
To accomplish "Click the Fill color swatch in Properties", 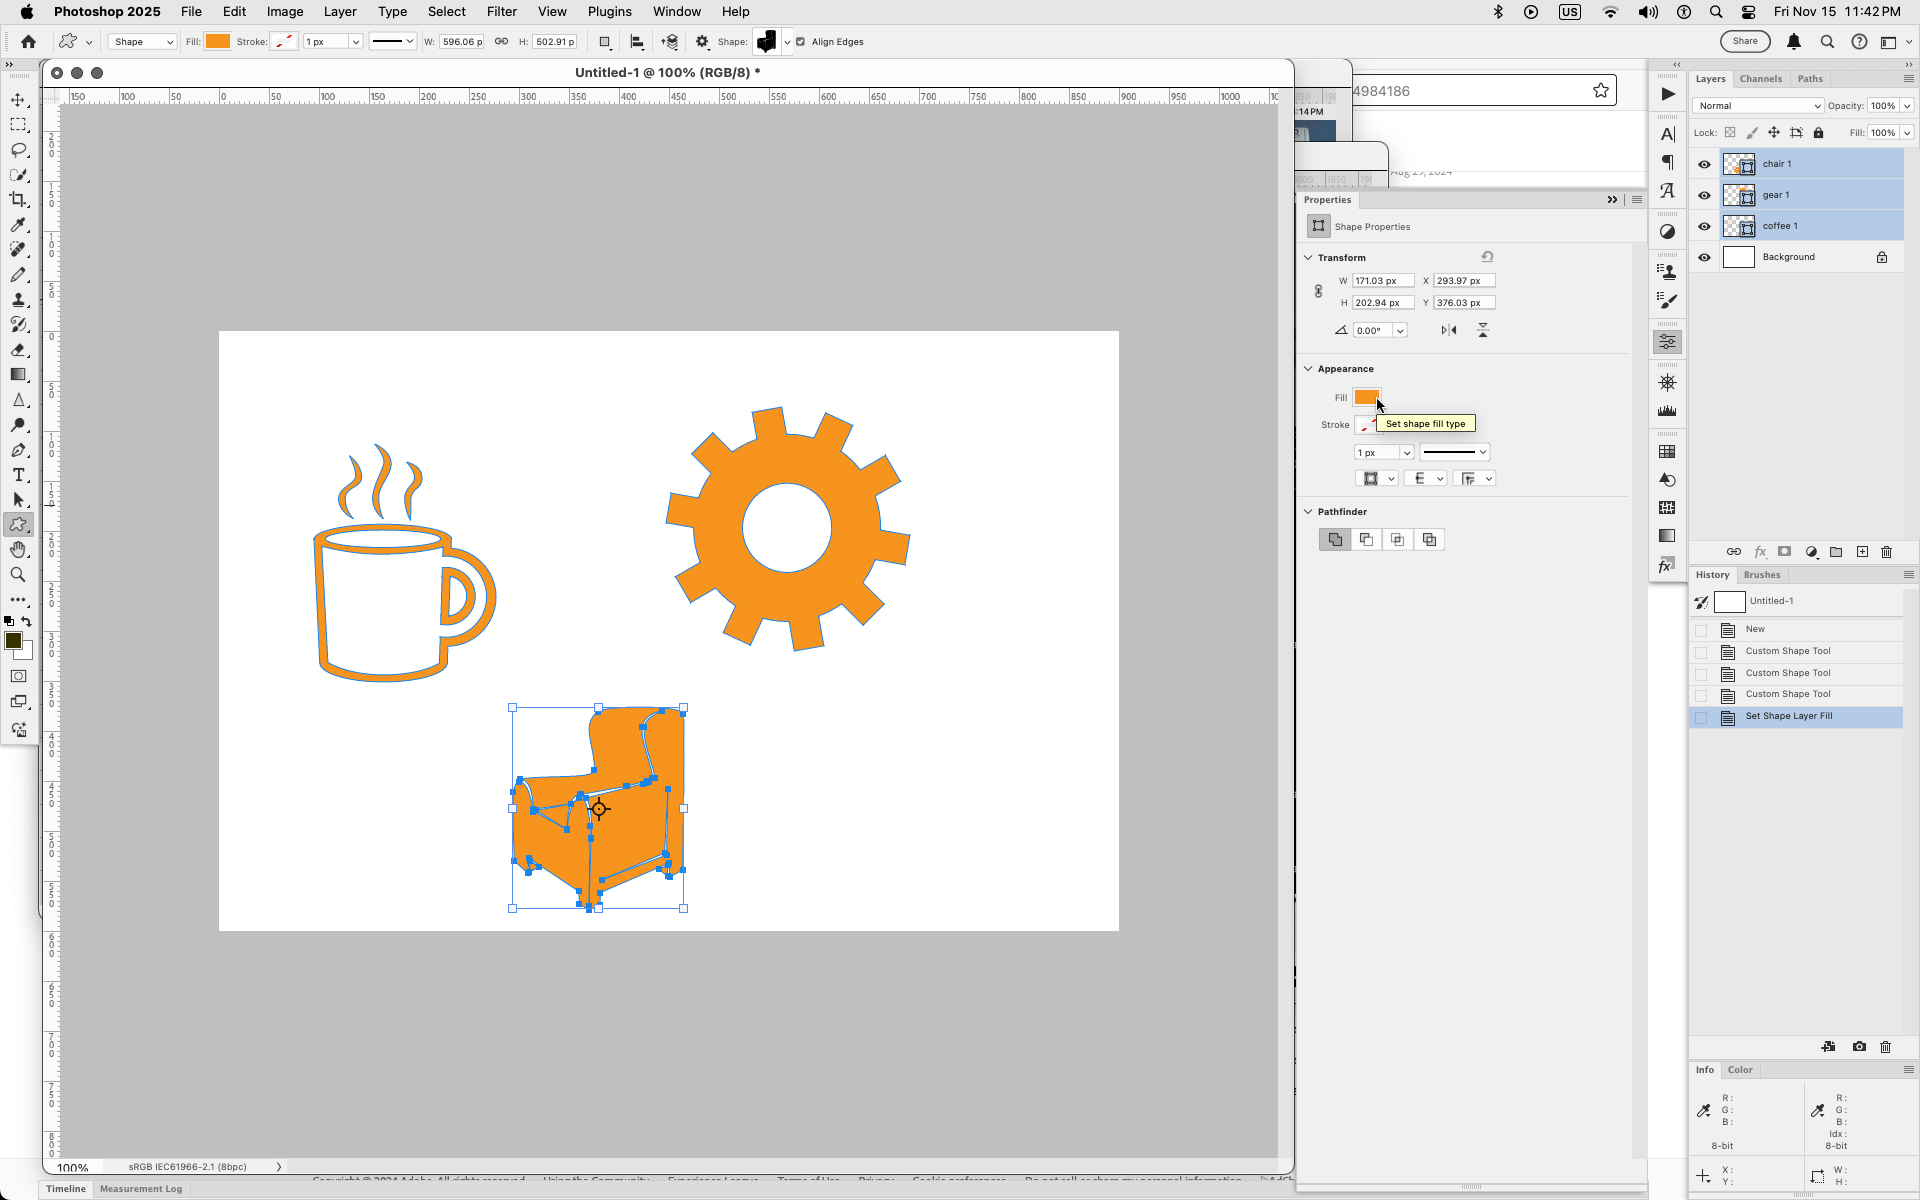I will coord(1366,397).
